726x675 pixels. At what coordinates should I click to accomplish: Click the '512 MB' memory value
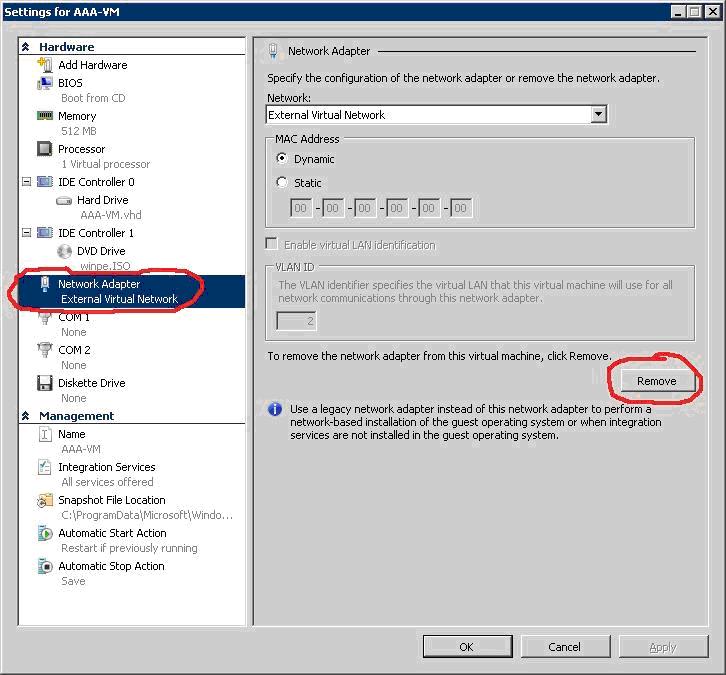79,131
